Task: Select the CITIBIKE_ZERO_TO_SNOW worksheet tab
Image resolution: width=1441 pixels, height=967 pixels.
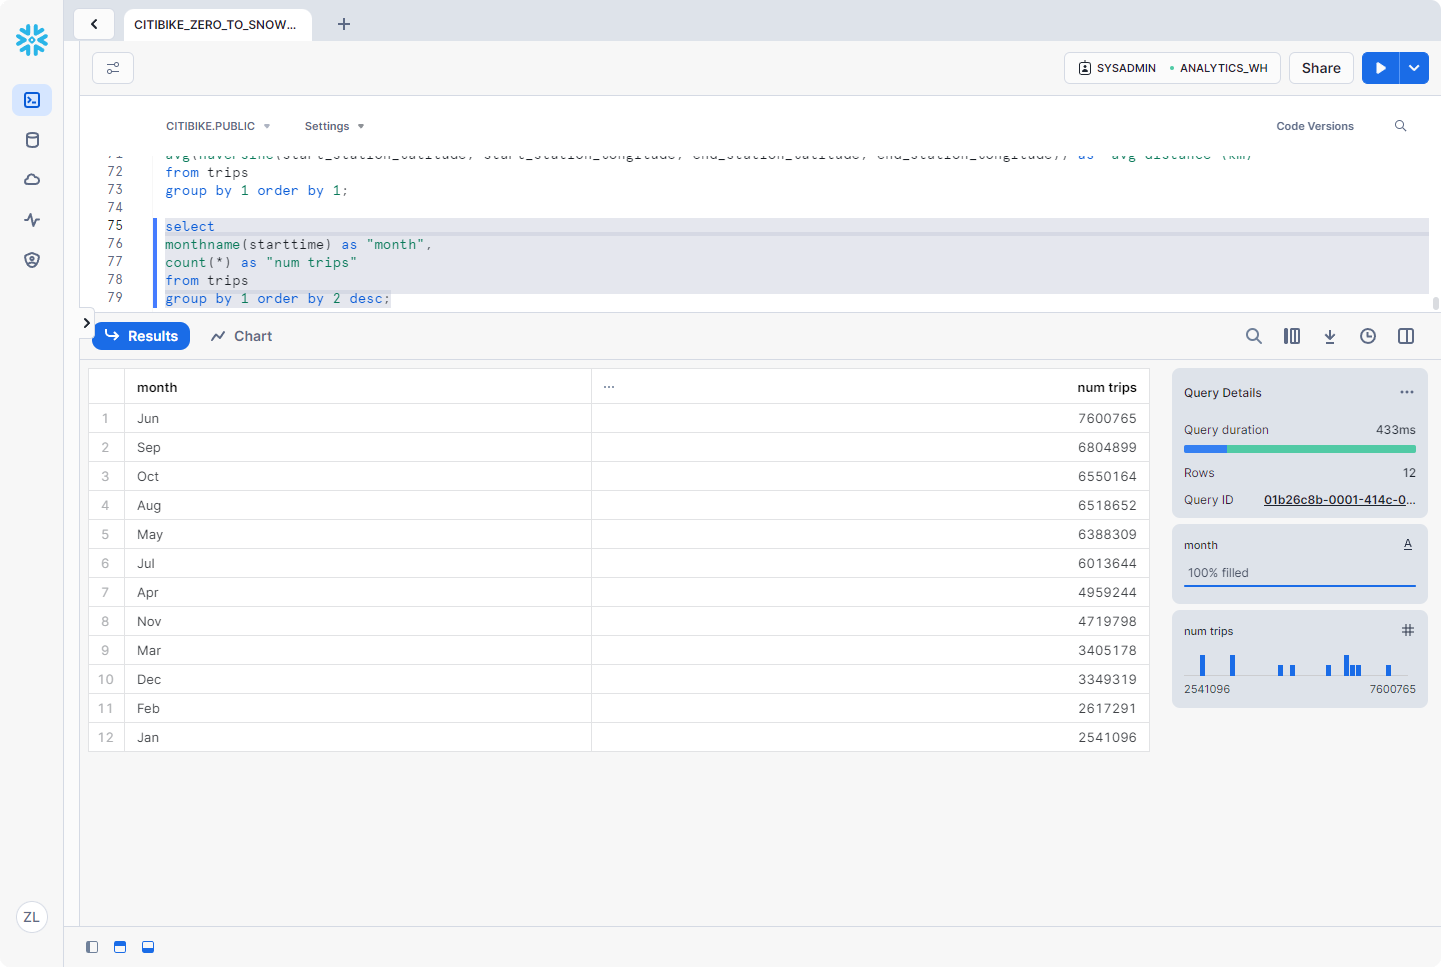Action: [216, 24]
